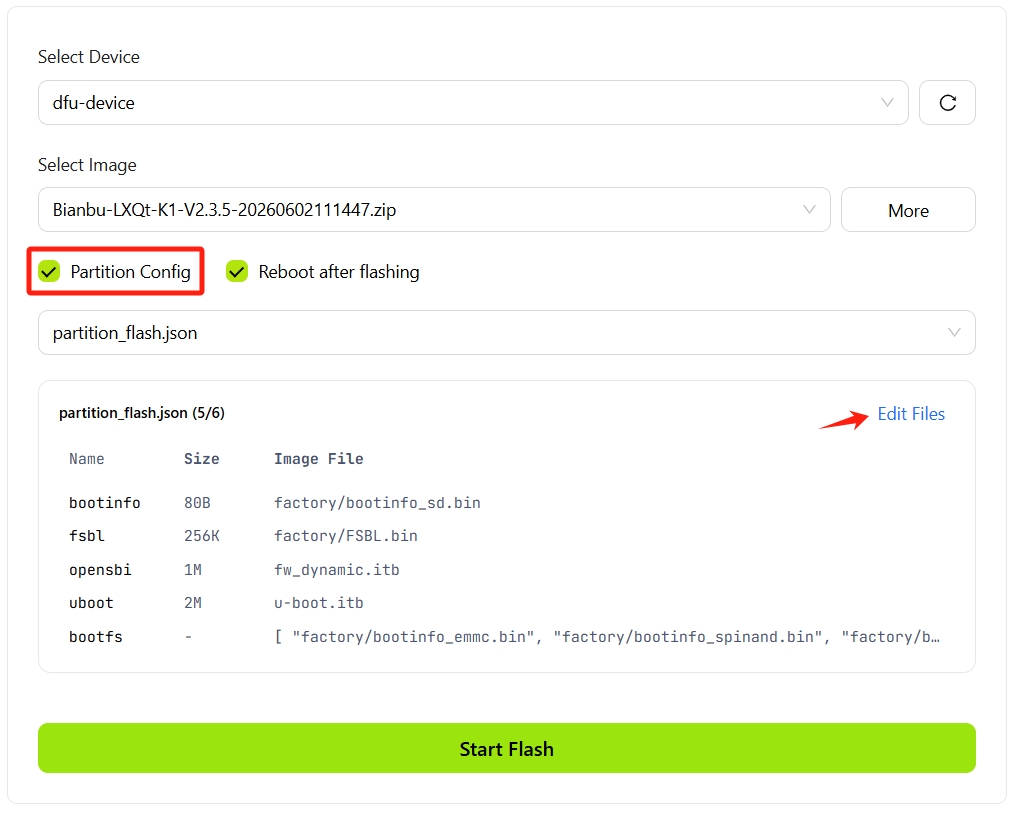Click the More button beside image selector
1021x816 pixels.
pos(908,210)
